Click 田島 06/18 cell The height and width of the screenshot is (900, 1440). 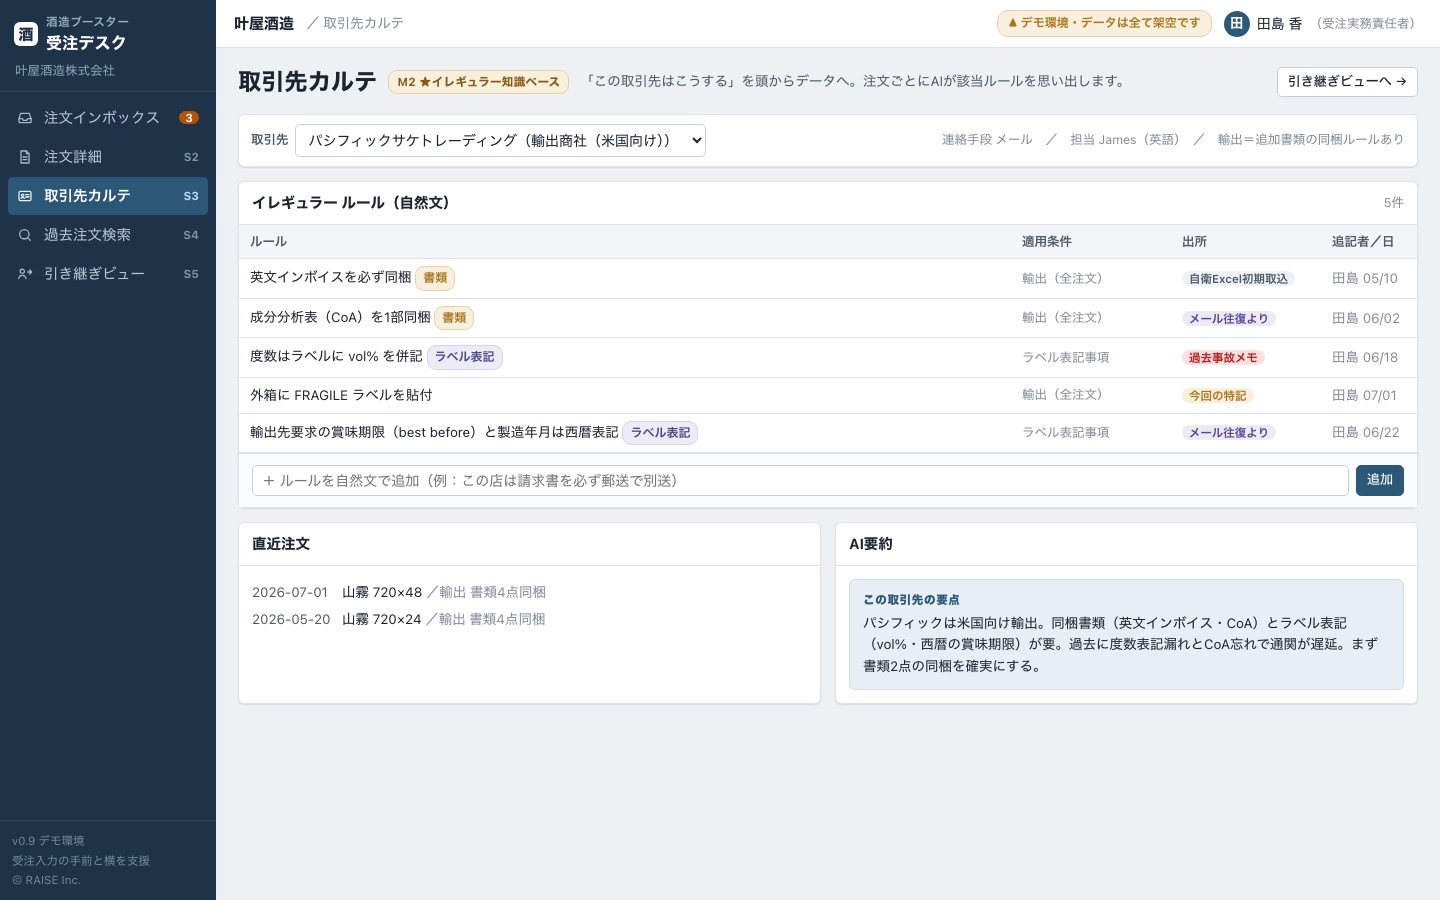click(1365, 358)
